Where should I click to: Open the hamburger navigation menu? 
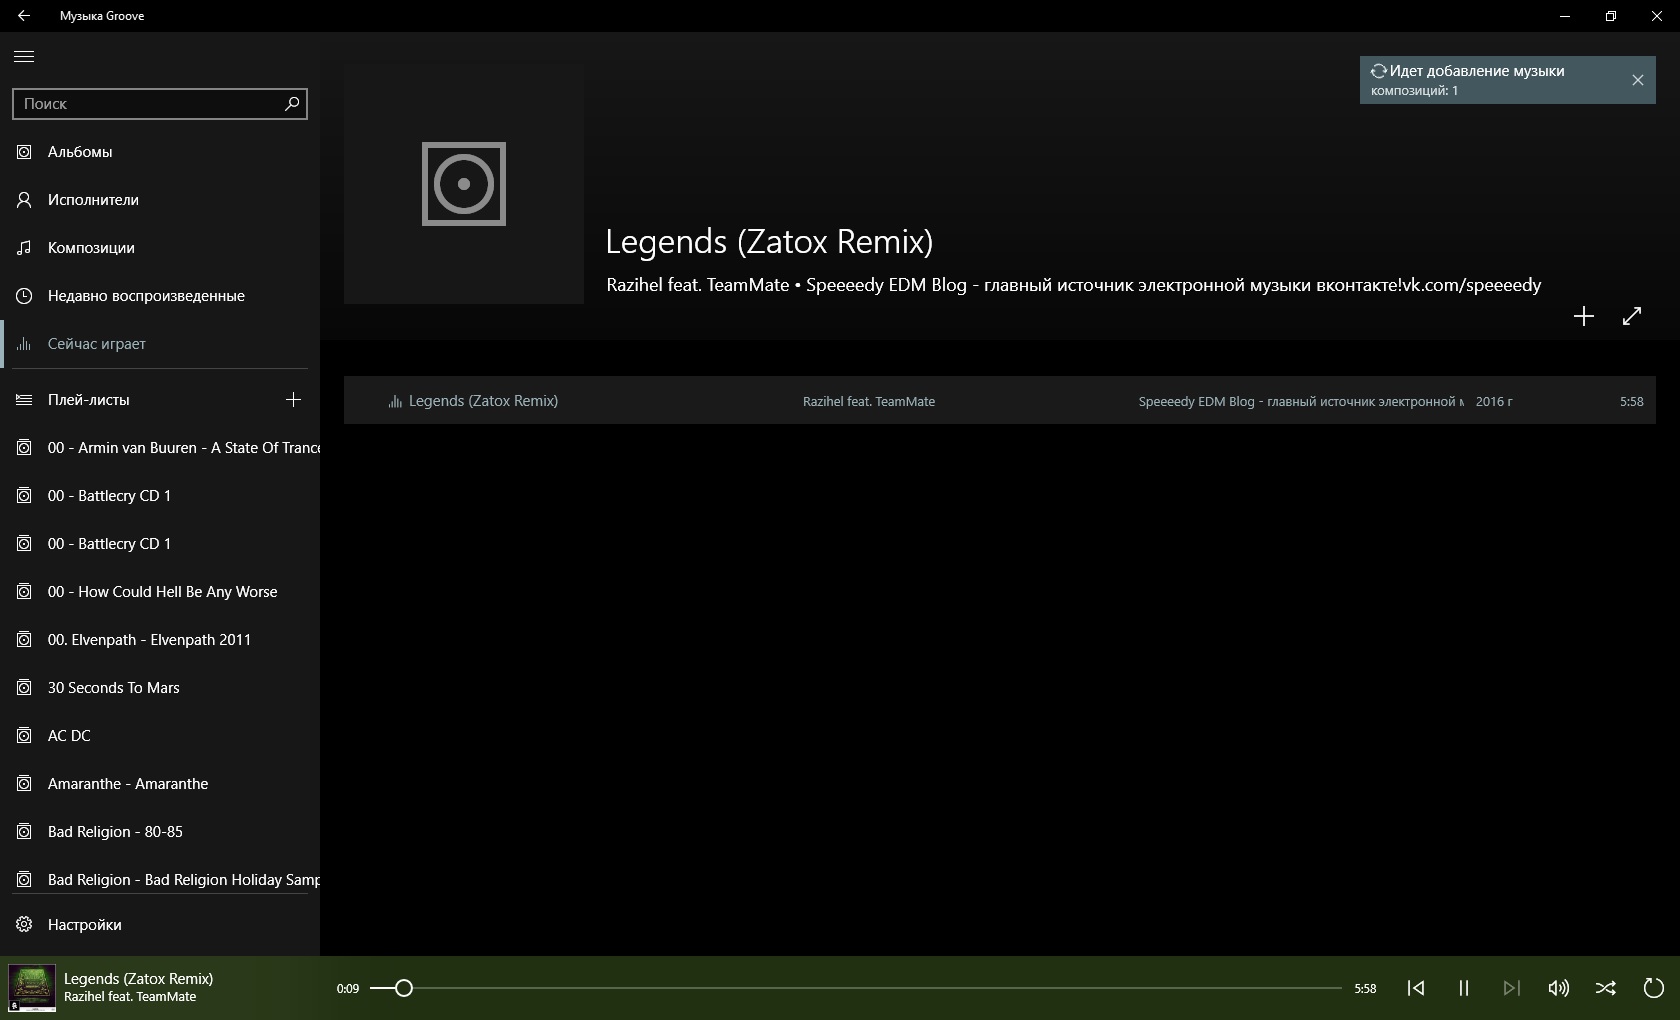tap(24, 56)
